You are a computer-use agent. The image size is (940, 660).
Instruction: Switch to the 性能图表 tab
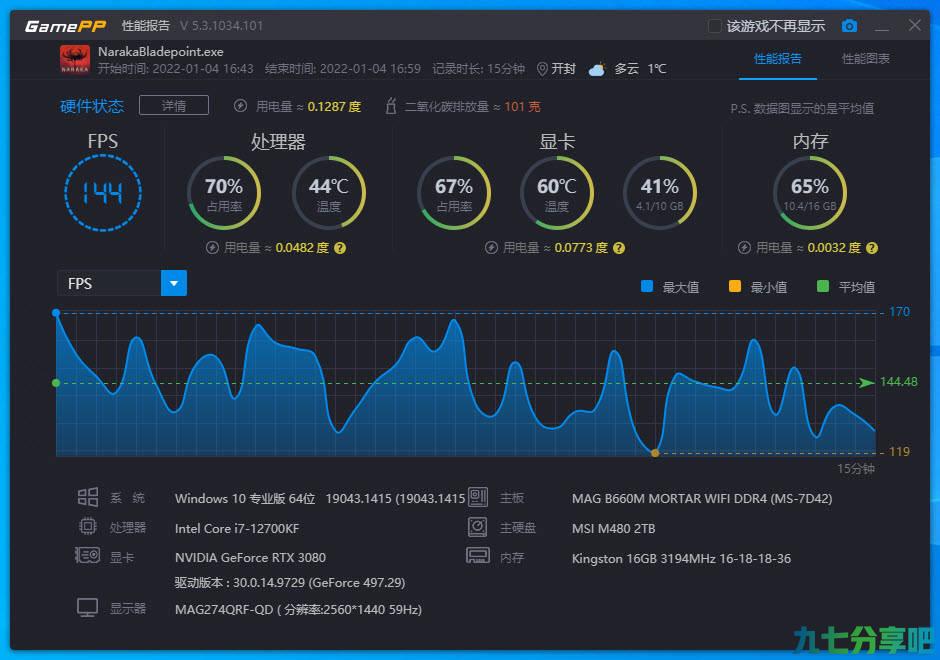tap(866, 59)
